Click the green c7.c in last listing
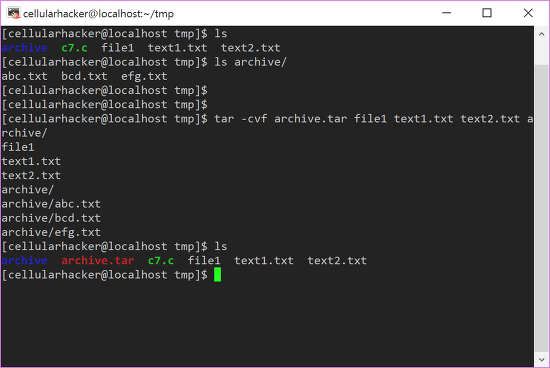This screenshot has height=368, width=550. (x=161, y=261)
